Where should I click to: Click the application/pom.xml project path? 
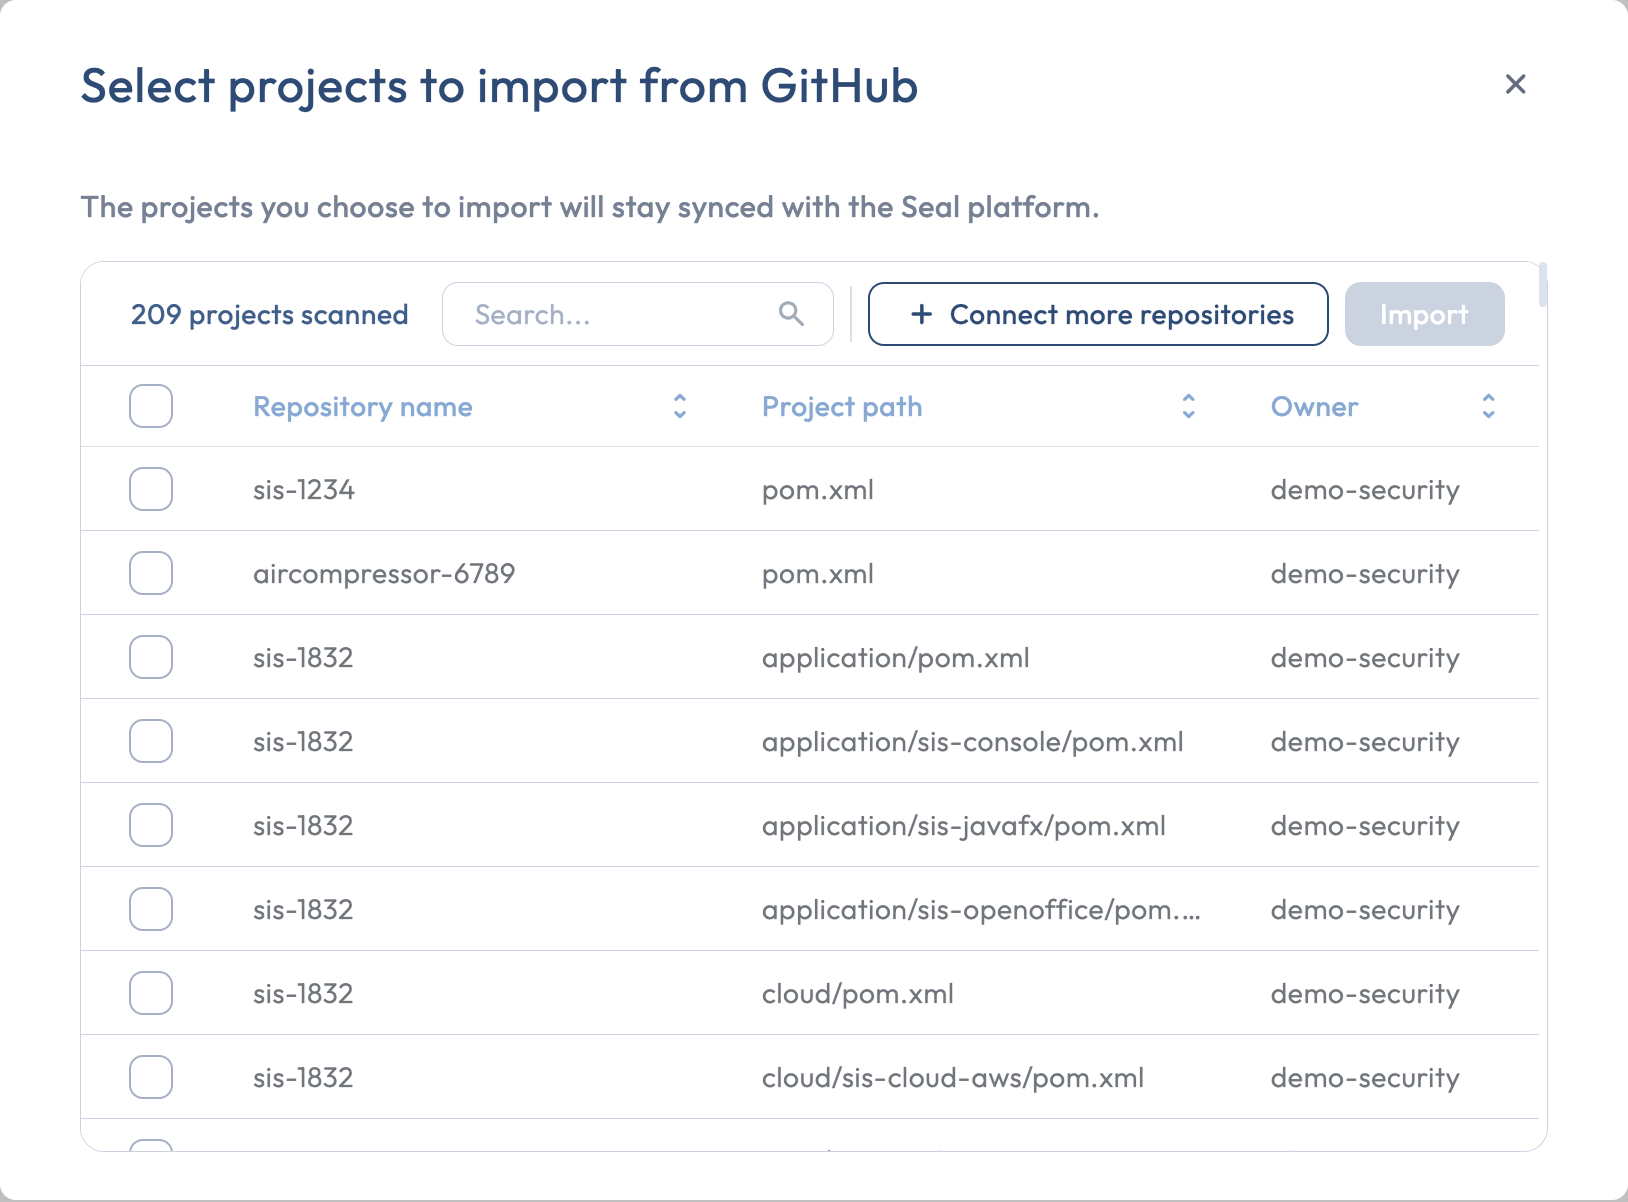pos(896,658)
